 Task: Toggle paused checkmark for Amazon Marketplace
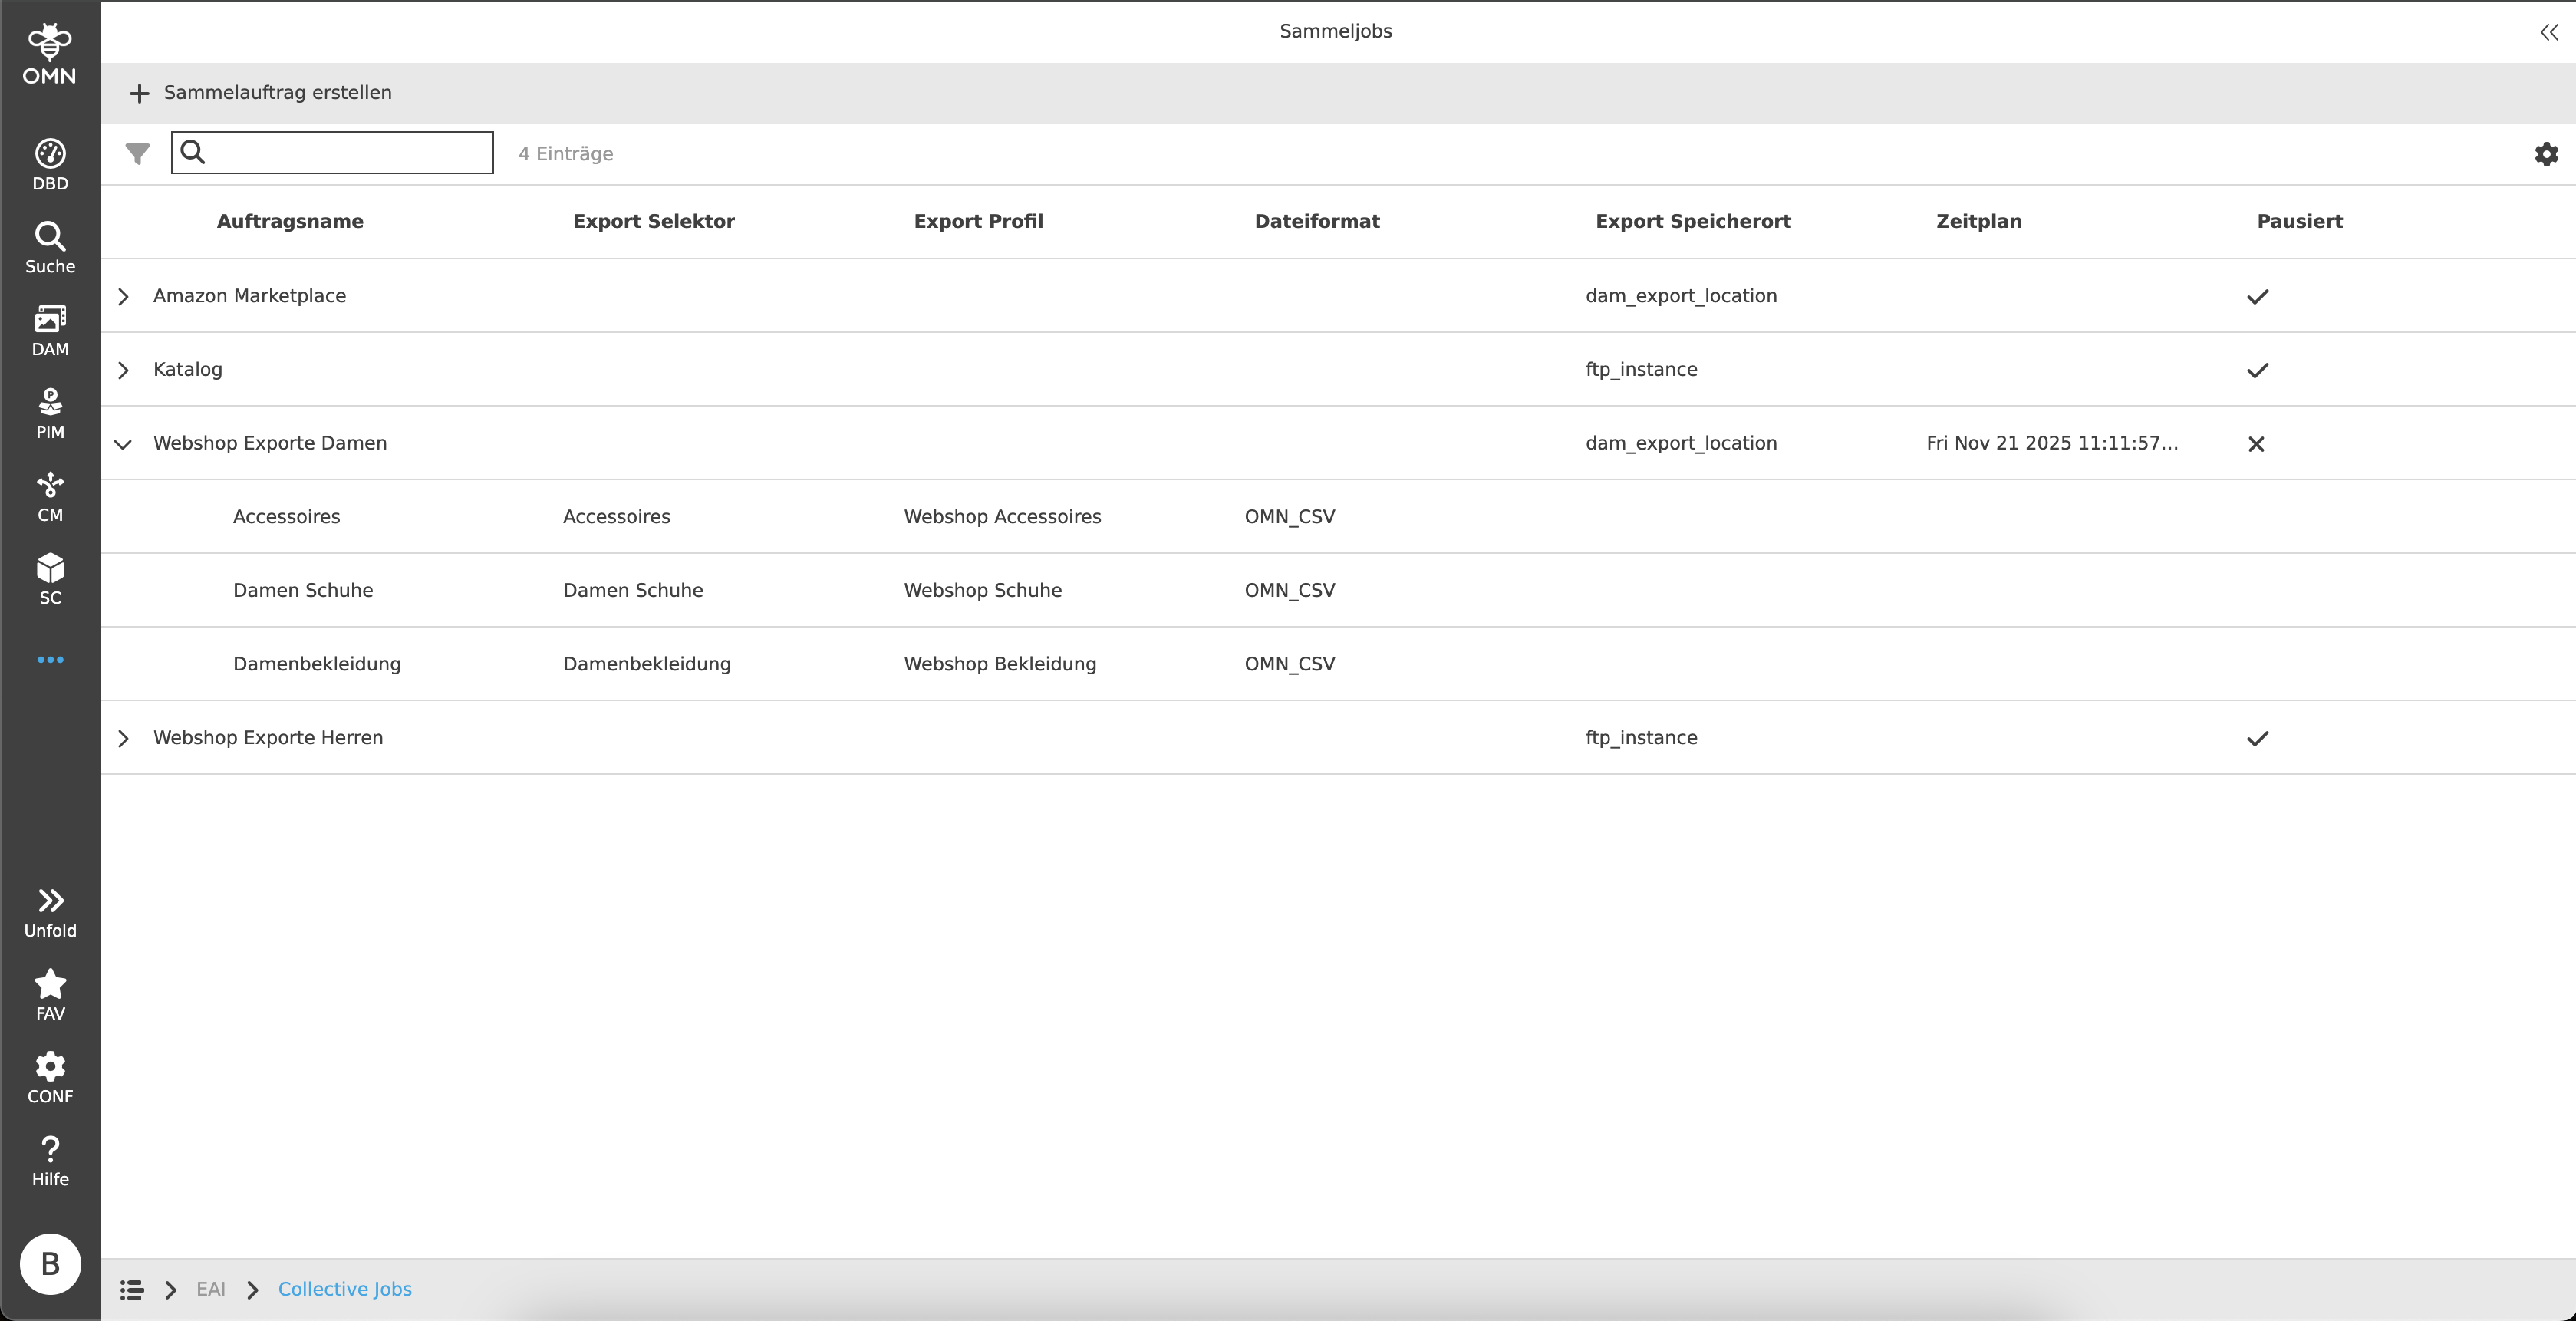coord(2257,296)
